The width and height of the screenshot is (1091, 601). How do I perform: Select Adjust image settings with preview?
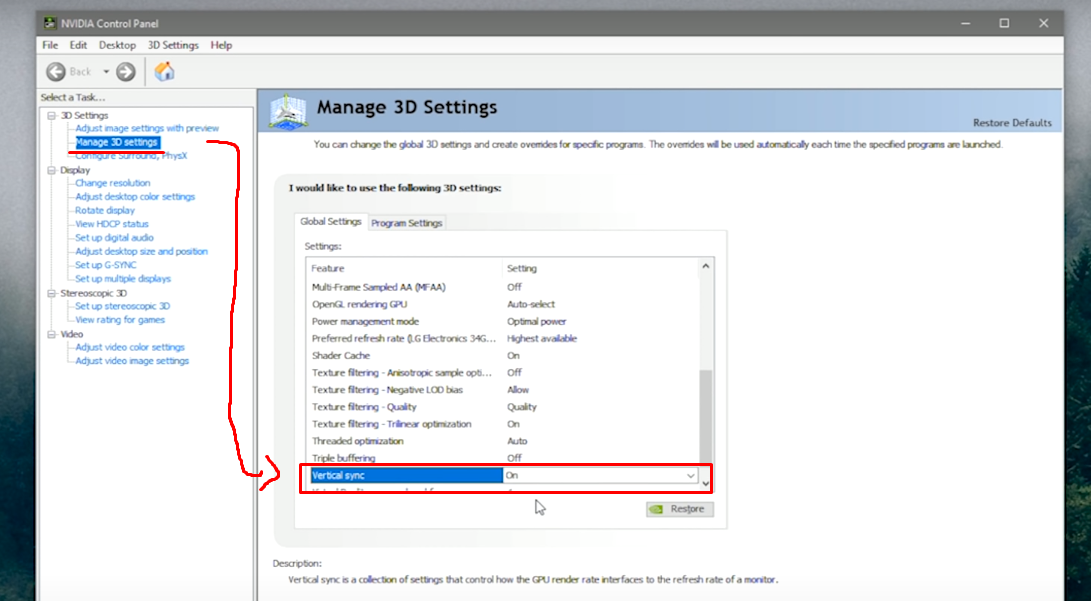146,128
